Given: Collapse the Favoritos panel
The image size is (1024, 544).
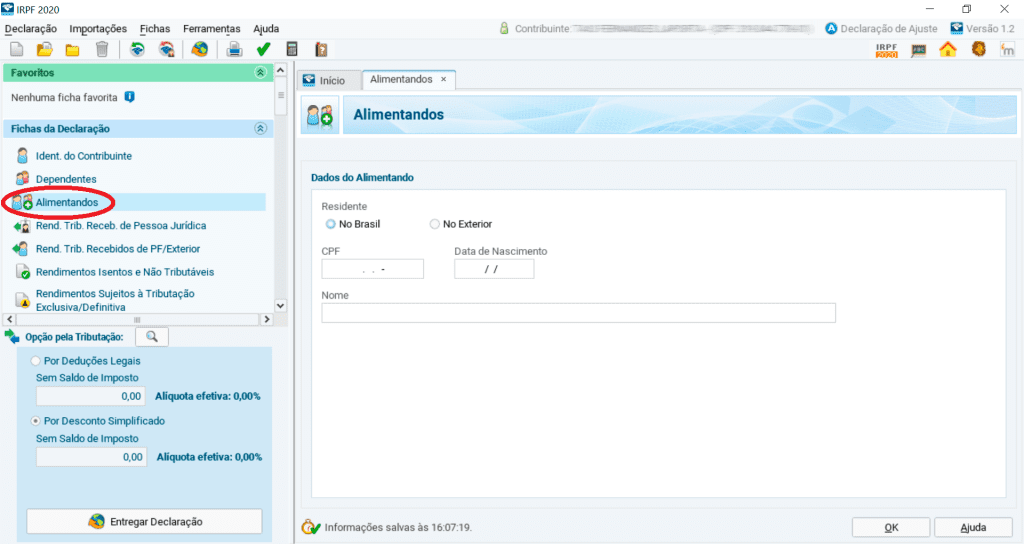Looking at the screenshot, I should coord(260,73).
